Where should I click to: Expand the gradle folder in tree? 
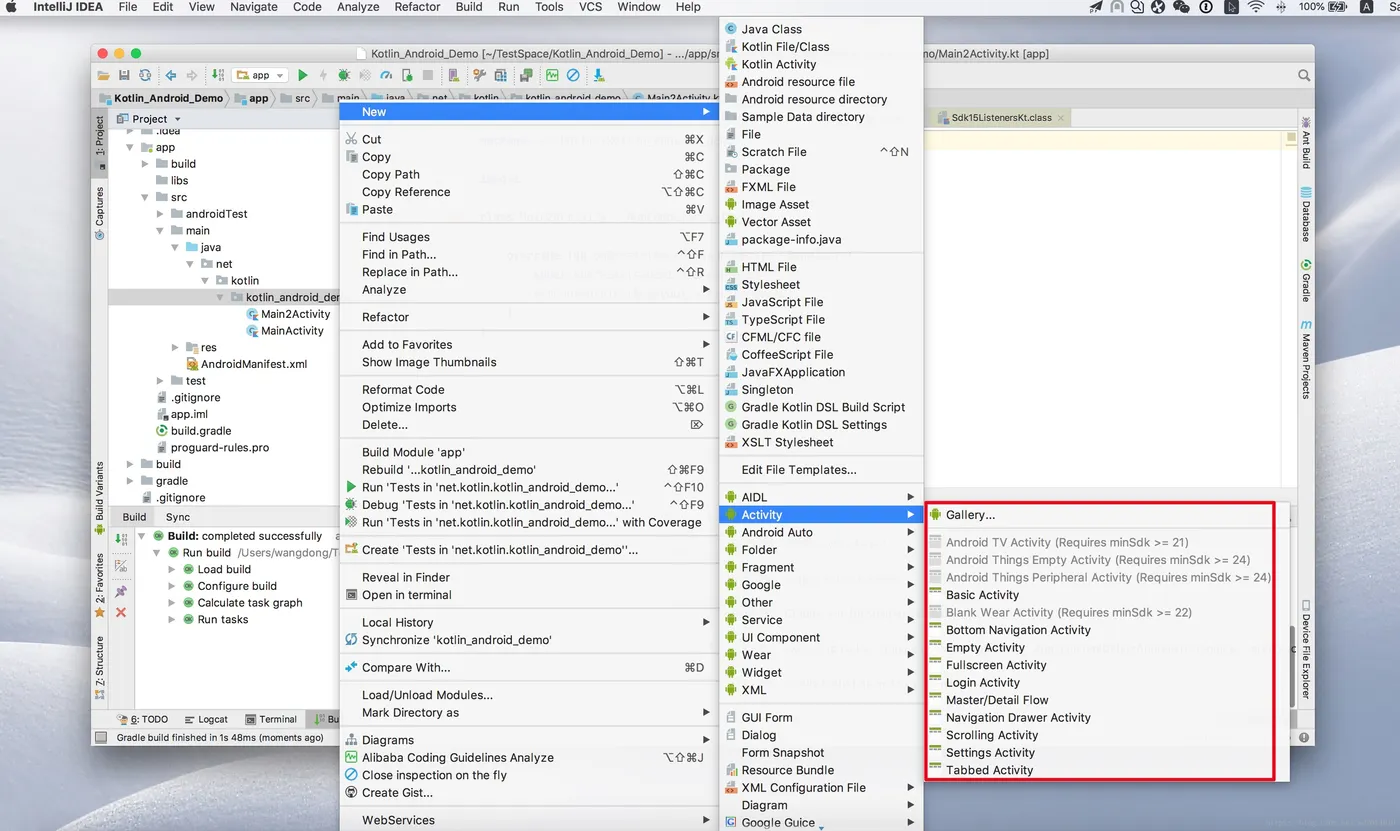pyautogui.click(x=130, y=481)
